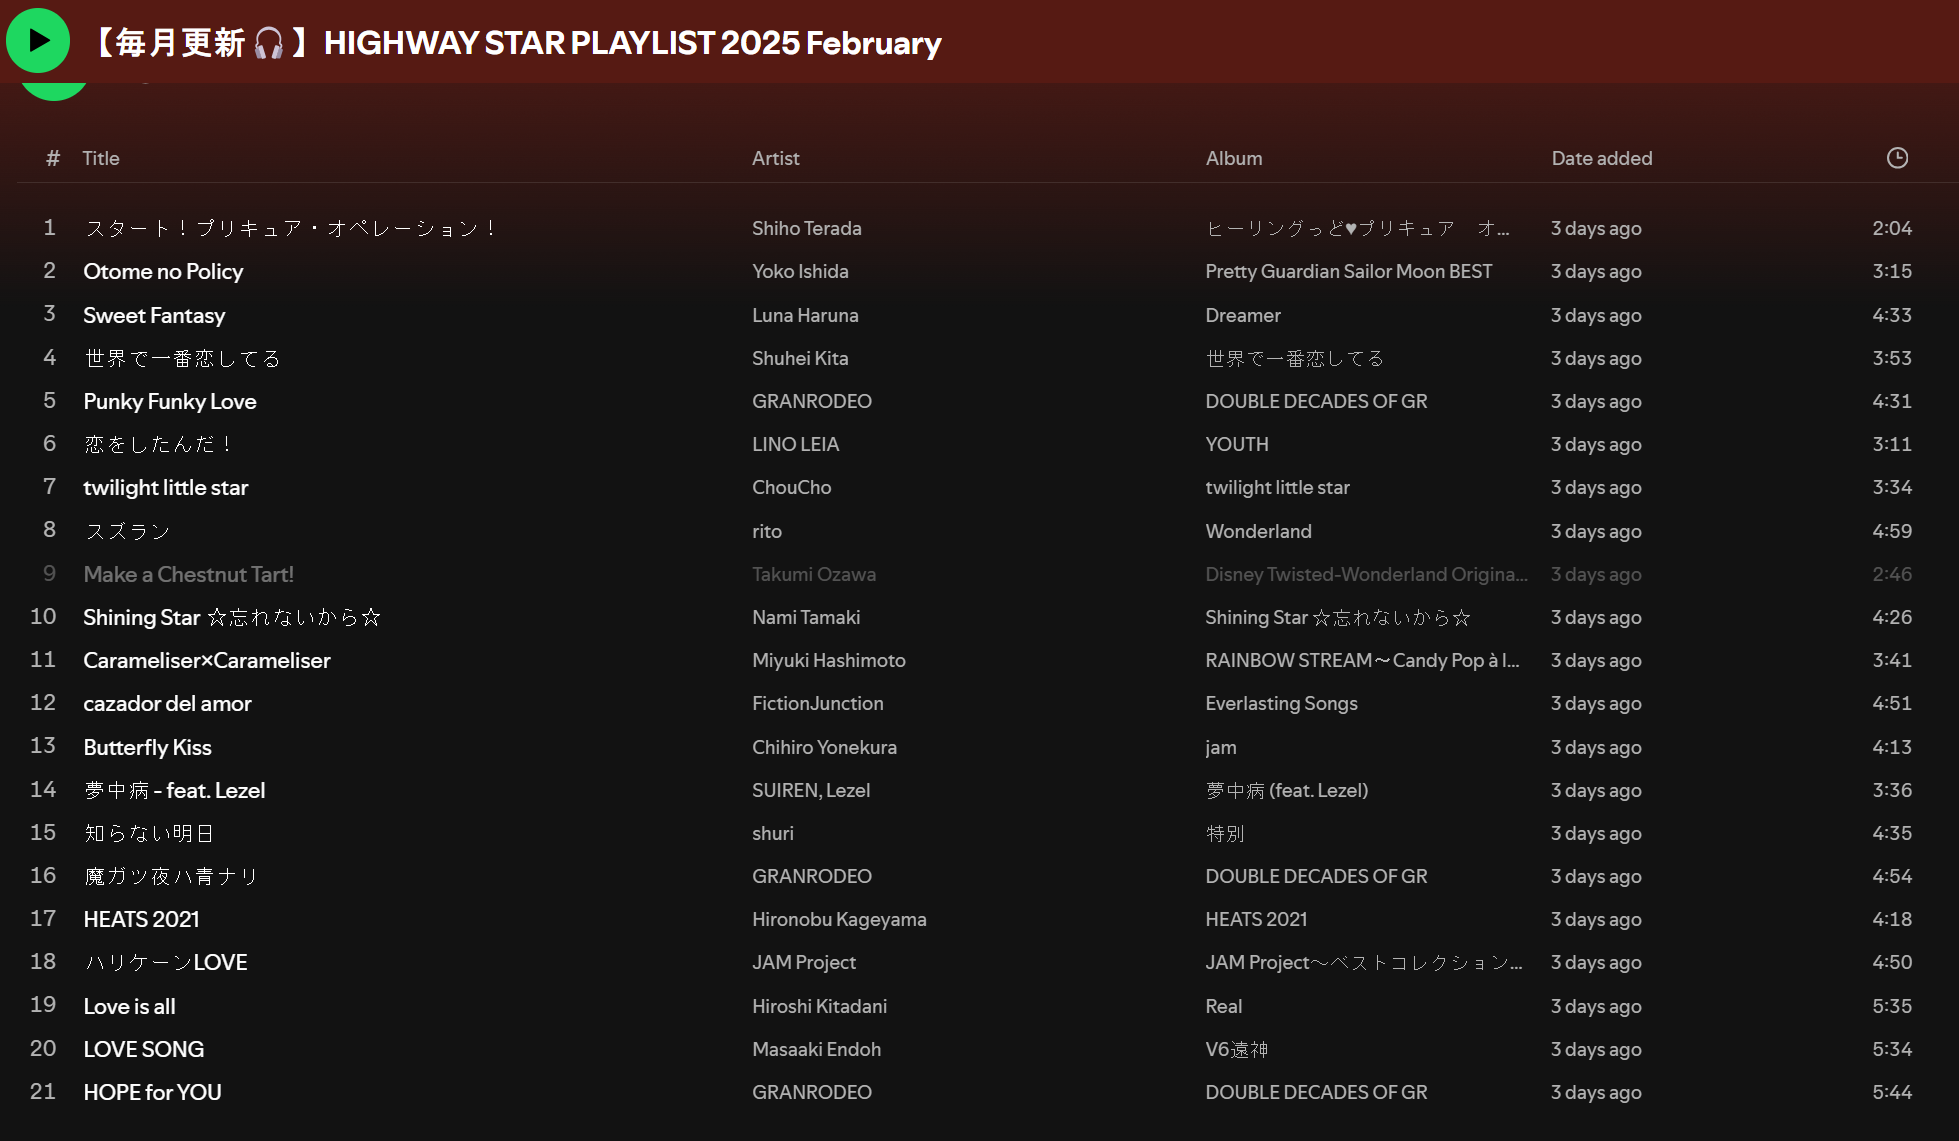Open artist link Luna Haruna

pyautogui.click(x=805, y=315)
